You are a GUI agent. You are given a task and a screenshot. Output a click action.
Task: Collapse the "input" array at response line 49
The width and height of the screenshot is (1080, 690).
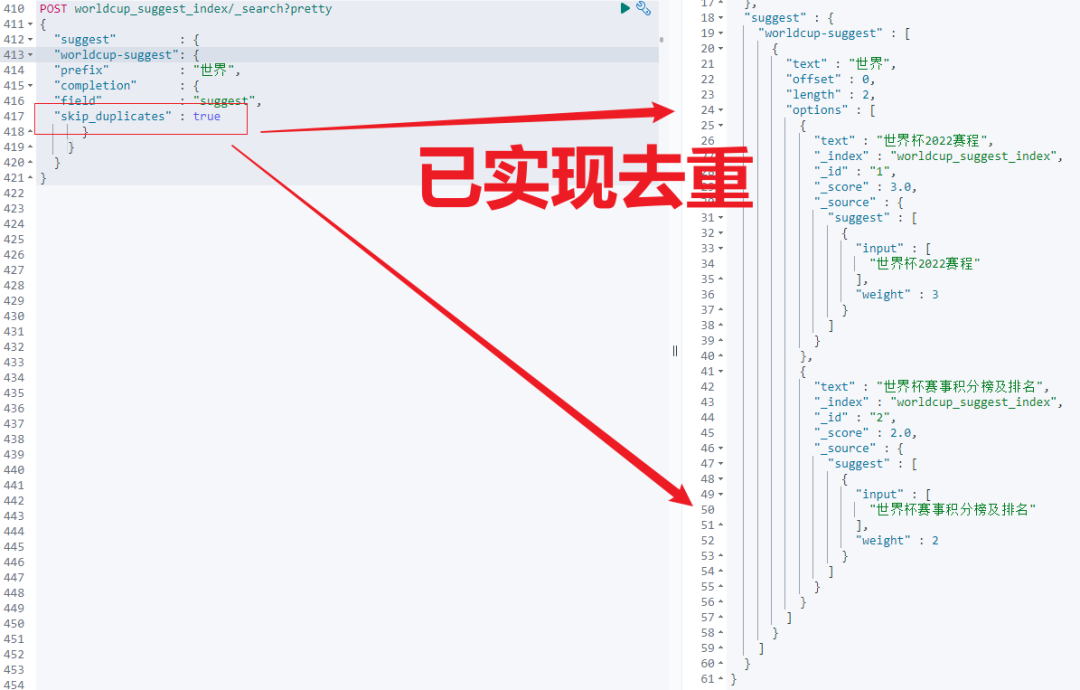pyautogui.click(x=721, y=494)
